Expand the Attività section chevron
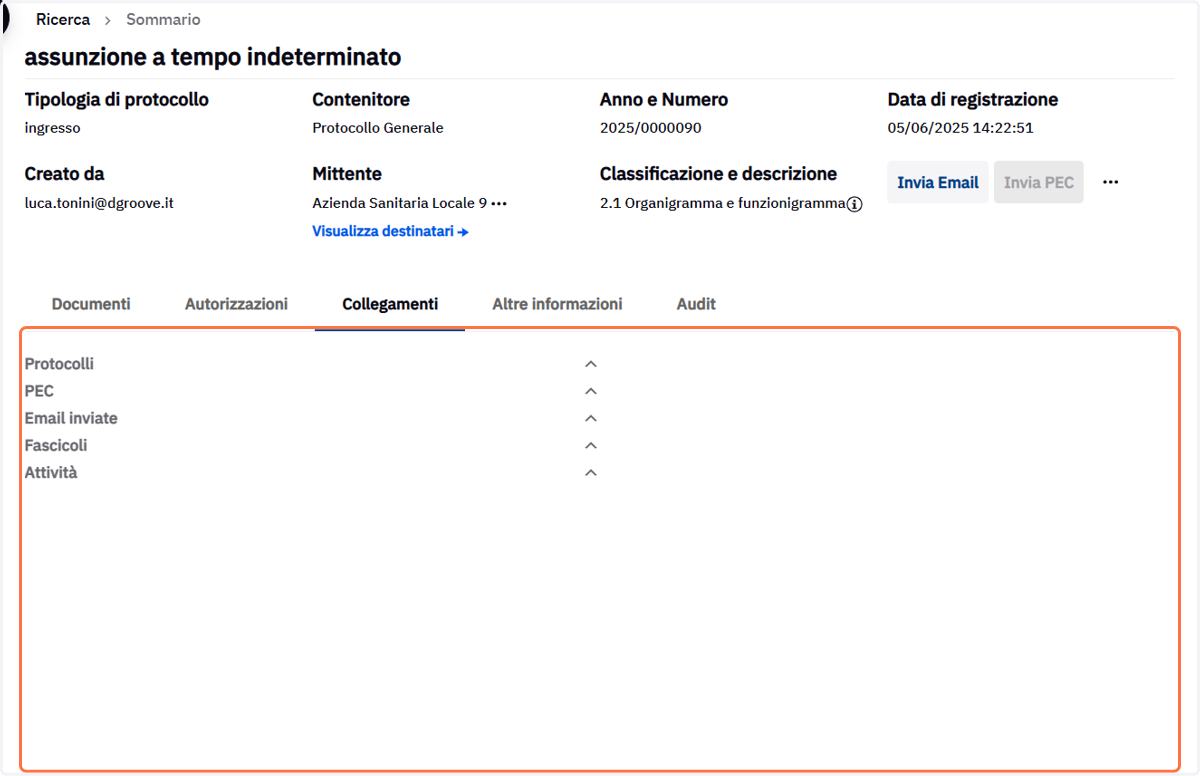The height and width of the screenshot is (776, 1200). click(x=591, y=473)
